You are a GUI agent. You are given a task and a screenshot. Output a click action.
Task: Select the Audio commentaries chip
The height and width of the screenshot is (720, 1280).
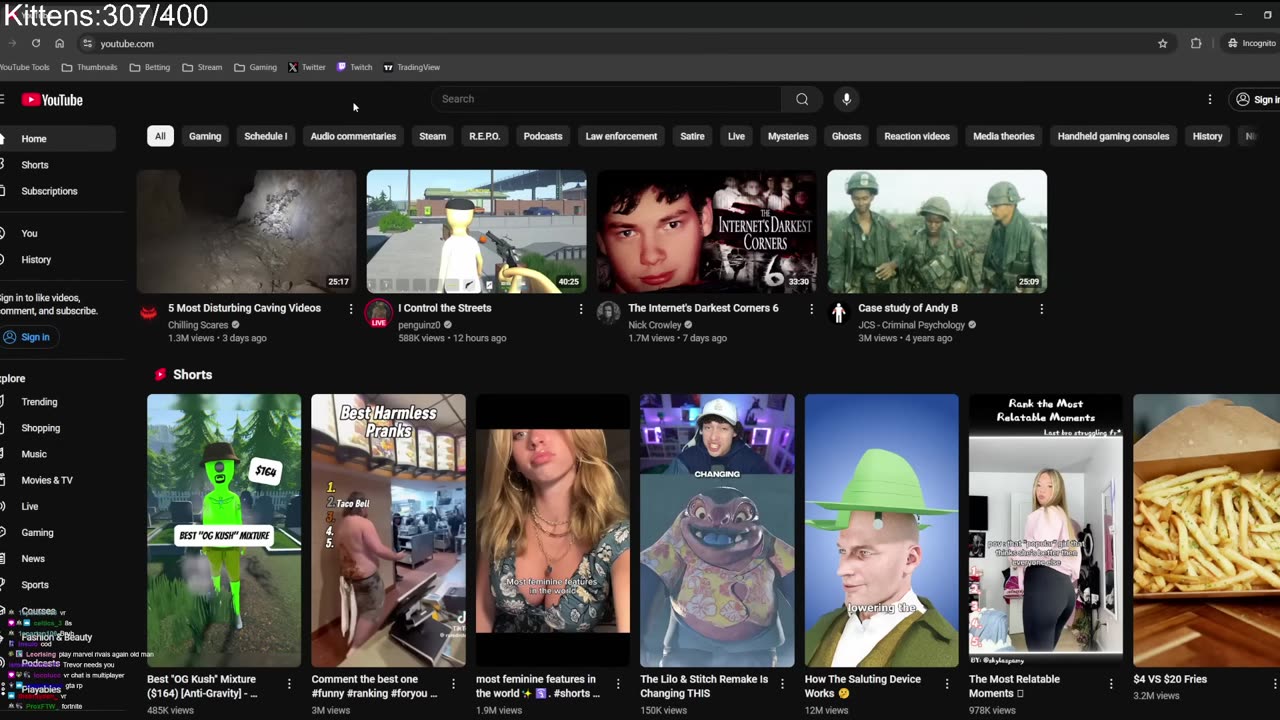pos(353,136)
